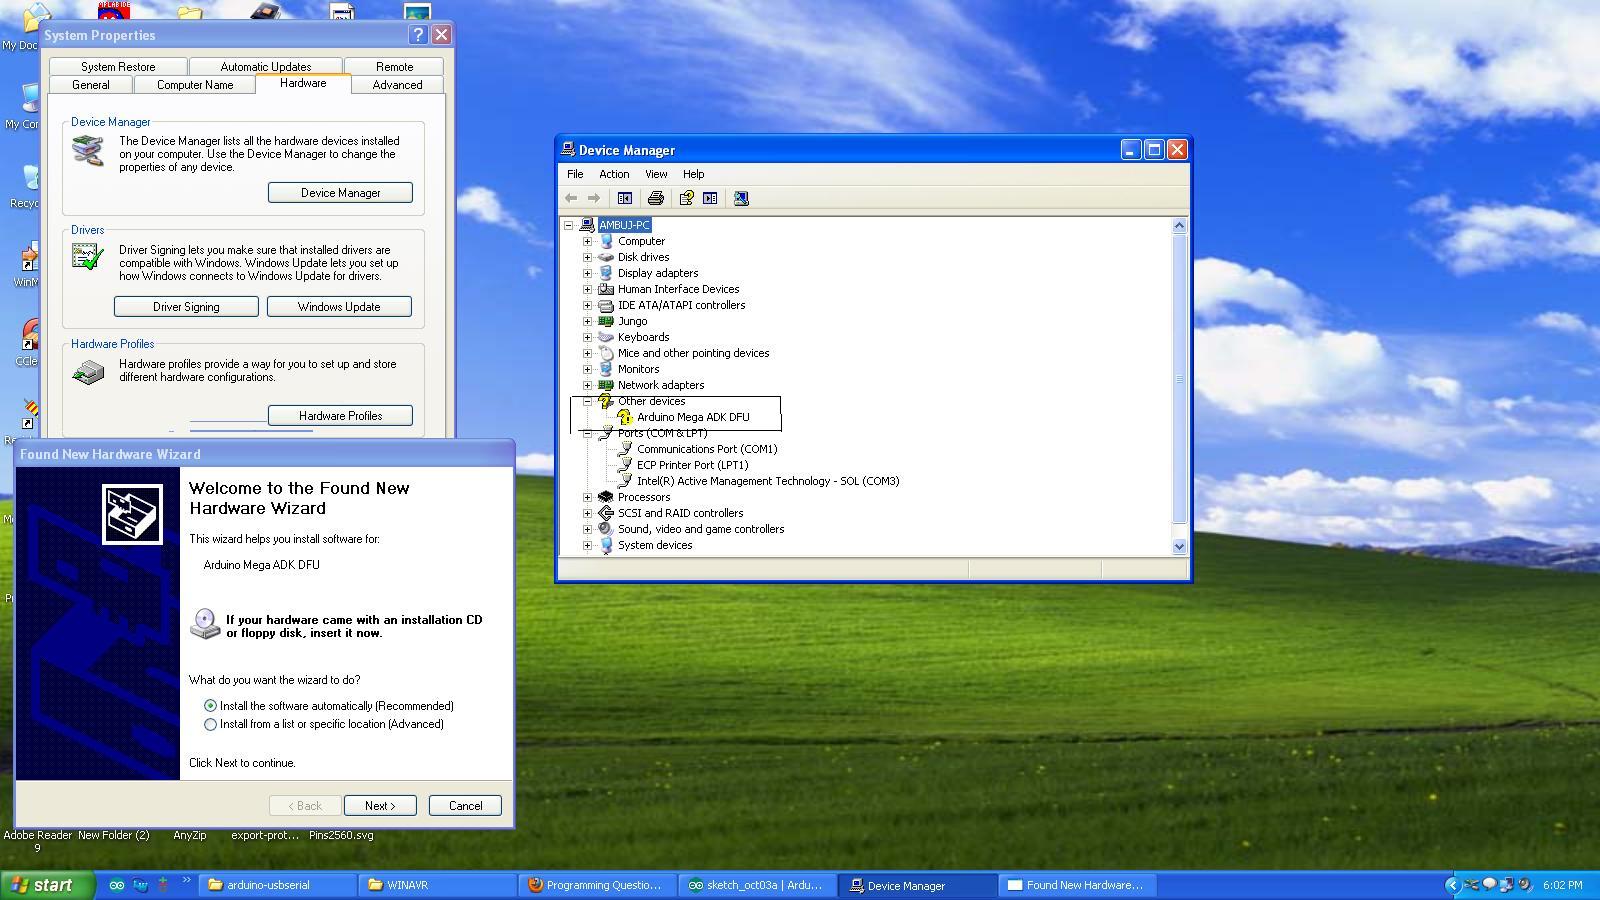Click the Arduino icon in Quick Launch
This screenshot has width=1600, height=900.
117,885
